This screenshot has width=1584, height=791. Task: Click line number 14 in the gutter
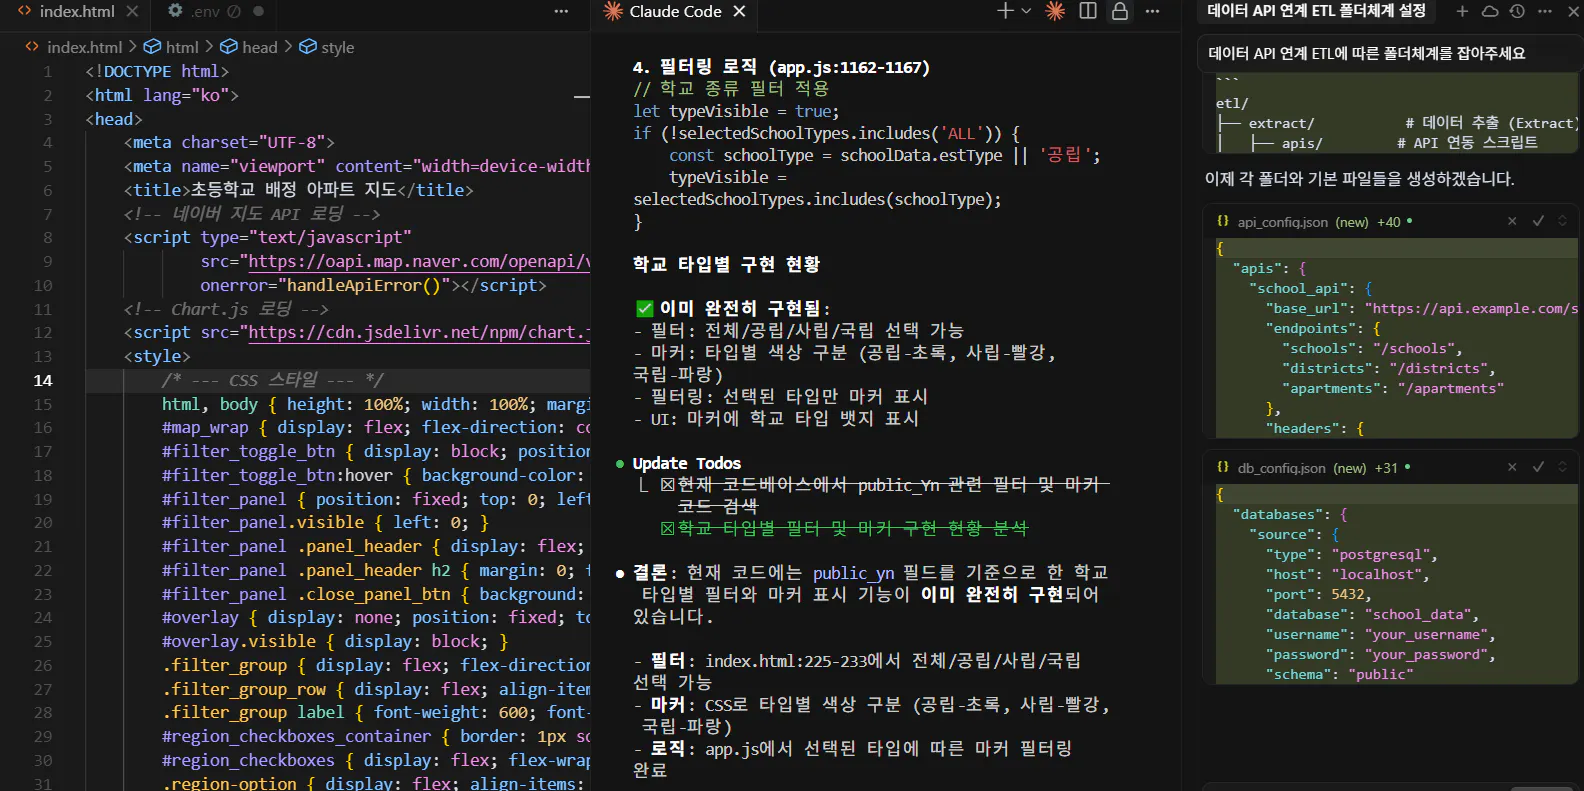[x=43, y=380]
